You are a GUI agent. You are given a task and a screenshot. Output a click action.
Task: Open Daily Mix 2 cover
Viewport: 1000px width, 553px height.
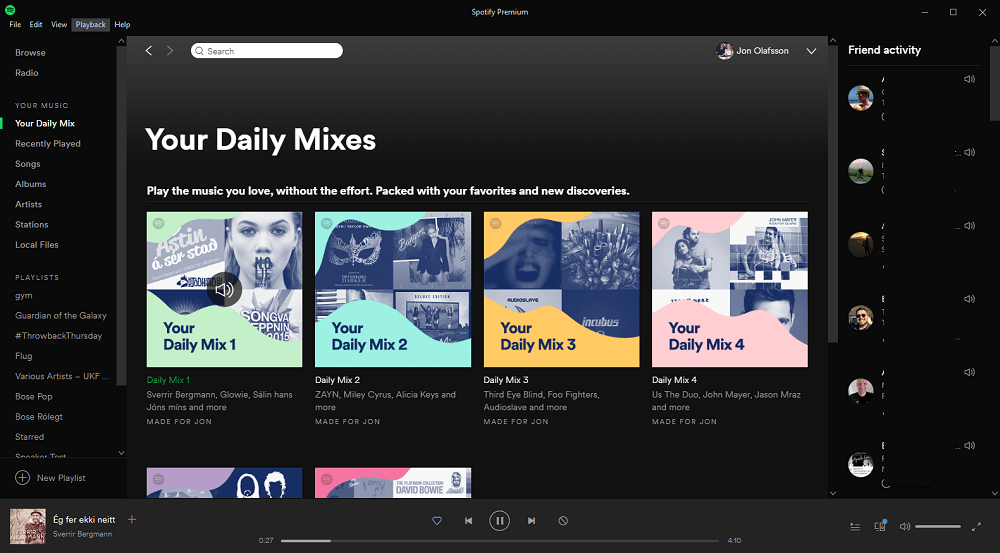coord(393,290)
